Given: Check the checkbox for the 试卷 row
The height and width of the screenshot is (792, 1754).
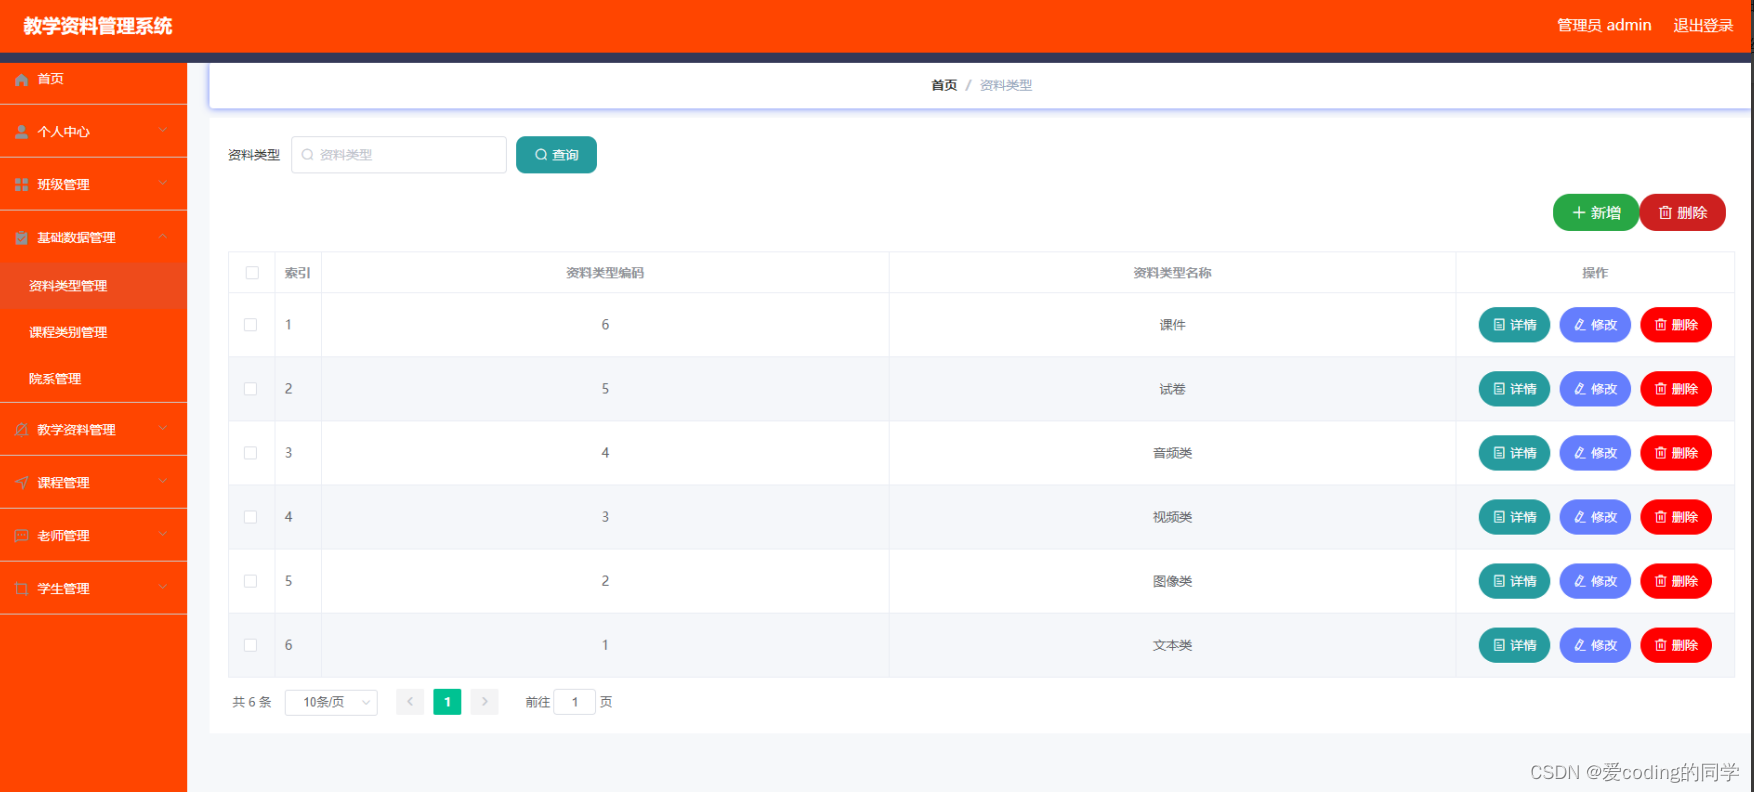Looking at the screenshot, I should click(x=251, y=389).
